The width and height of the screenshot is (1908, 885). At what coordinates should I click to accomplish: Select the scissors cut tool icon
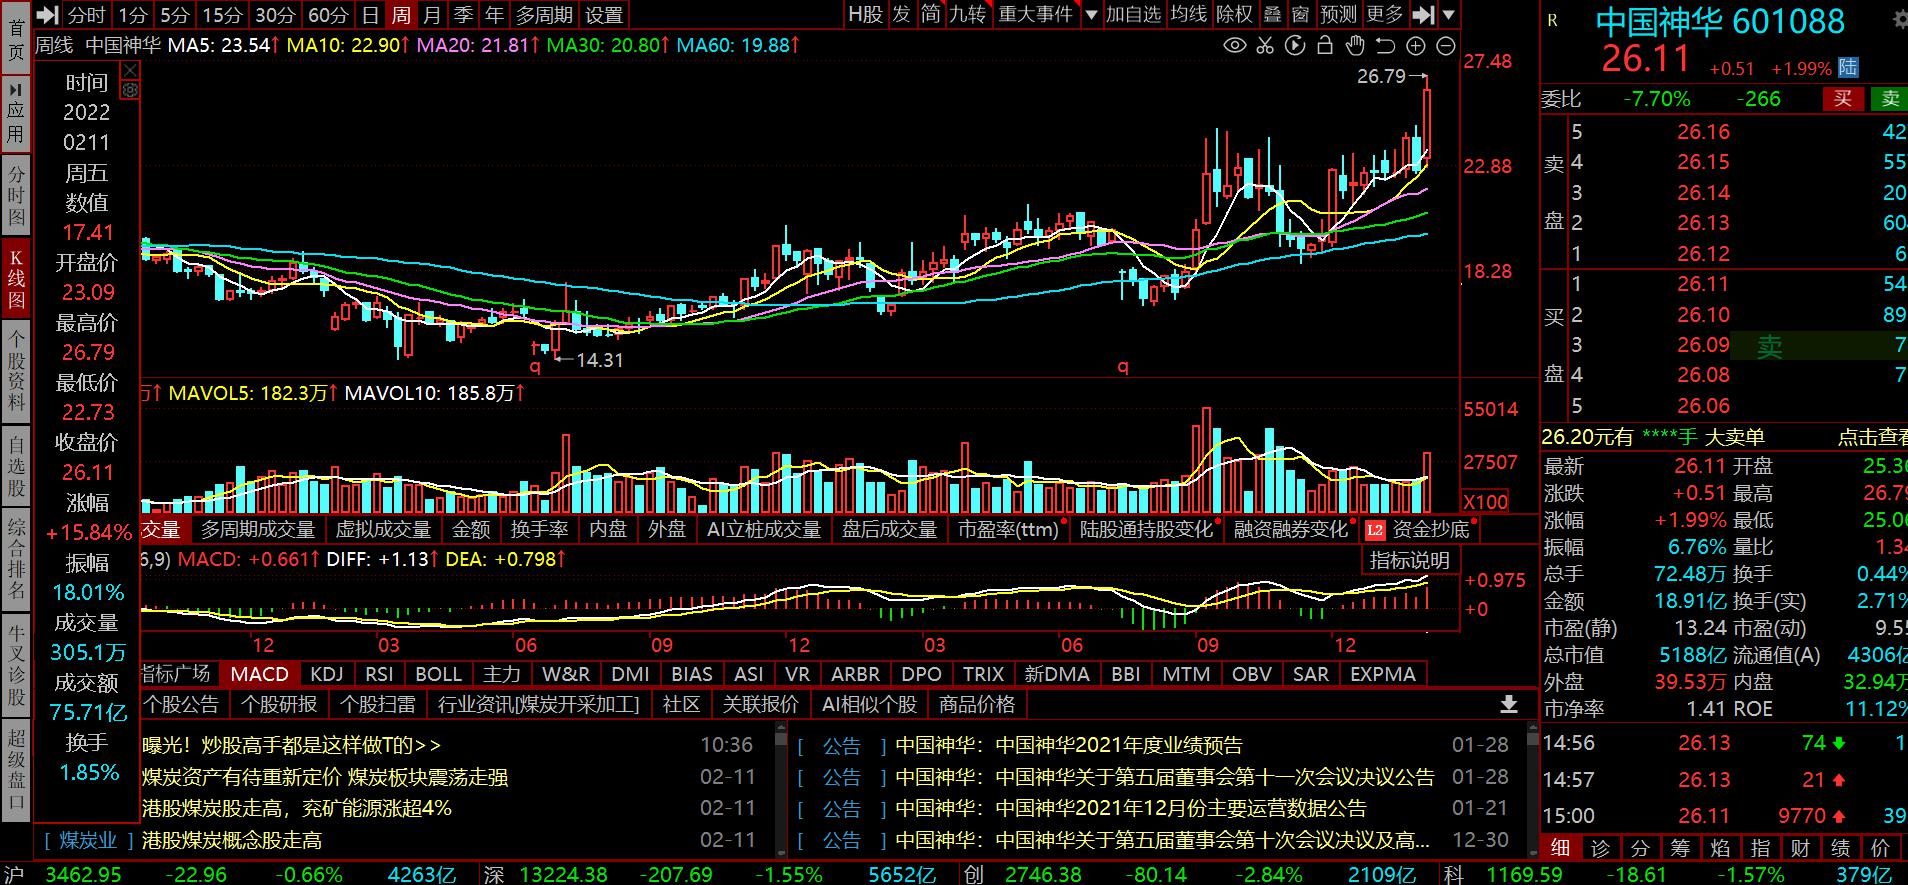click(x=1265, y=45)
